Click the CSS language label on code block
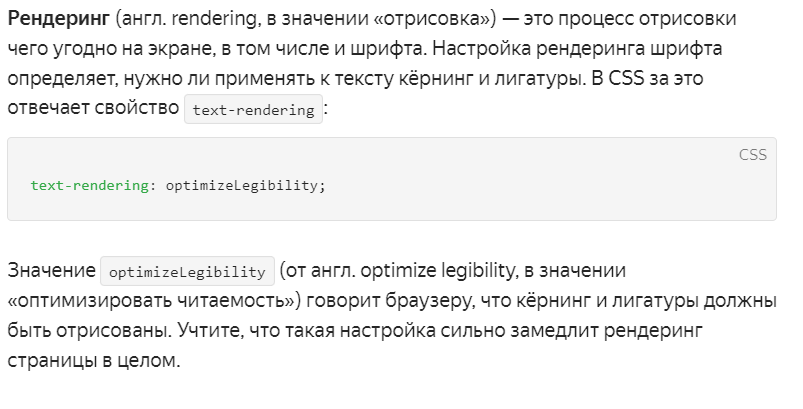 753,155
